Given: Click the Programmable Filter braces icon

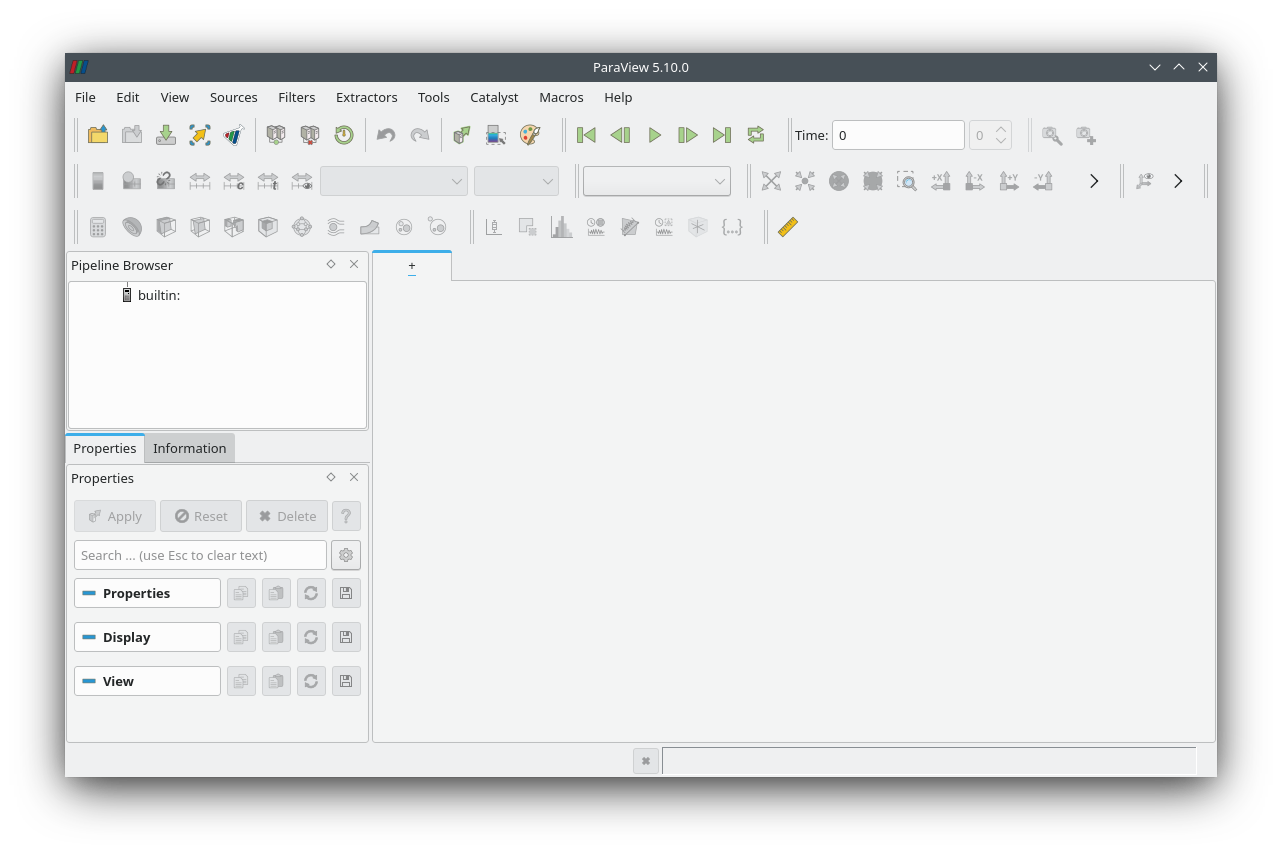Looking at the screenshot, I should (732, 227).
